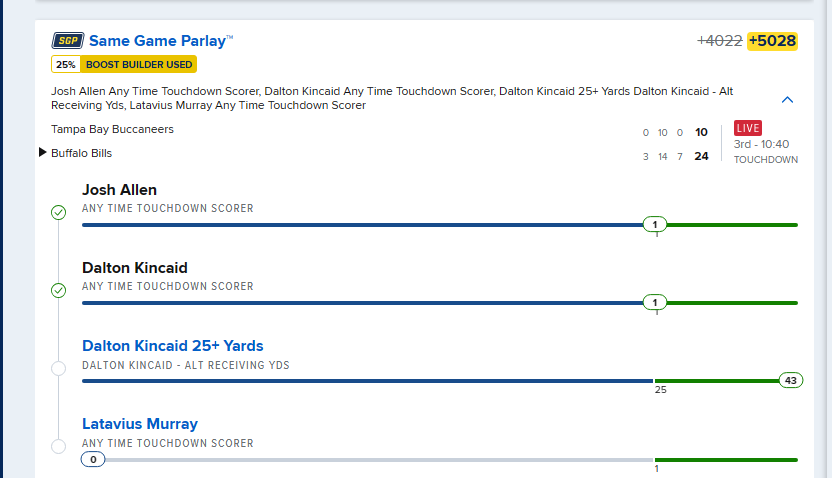The height and width of the screenshot is (478, 832).
Task: Click the red LIVE badge
Action: pos(748,128)
